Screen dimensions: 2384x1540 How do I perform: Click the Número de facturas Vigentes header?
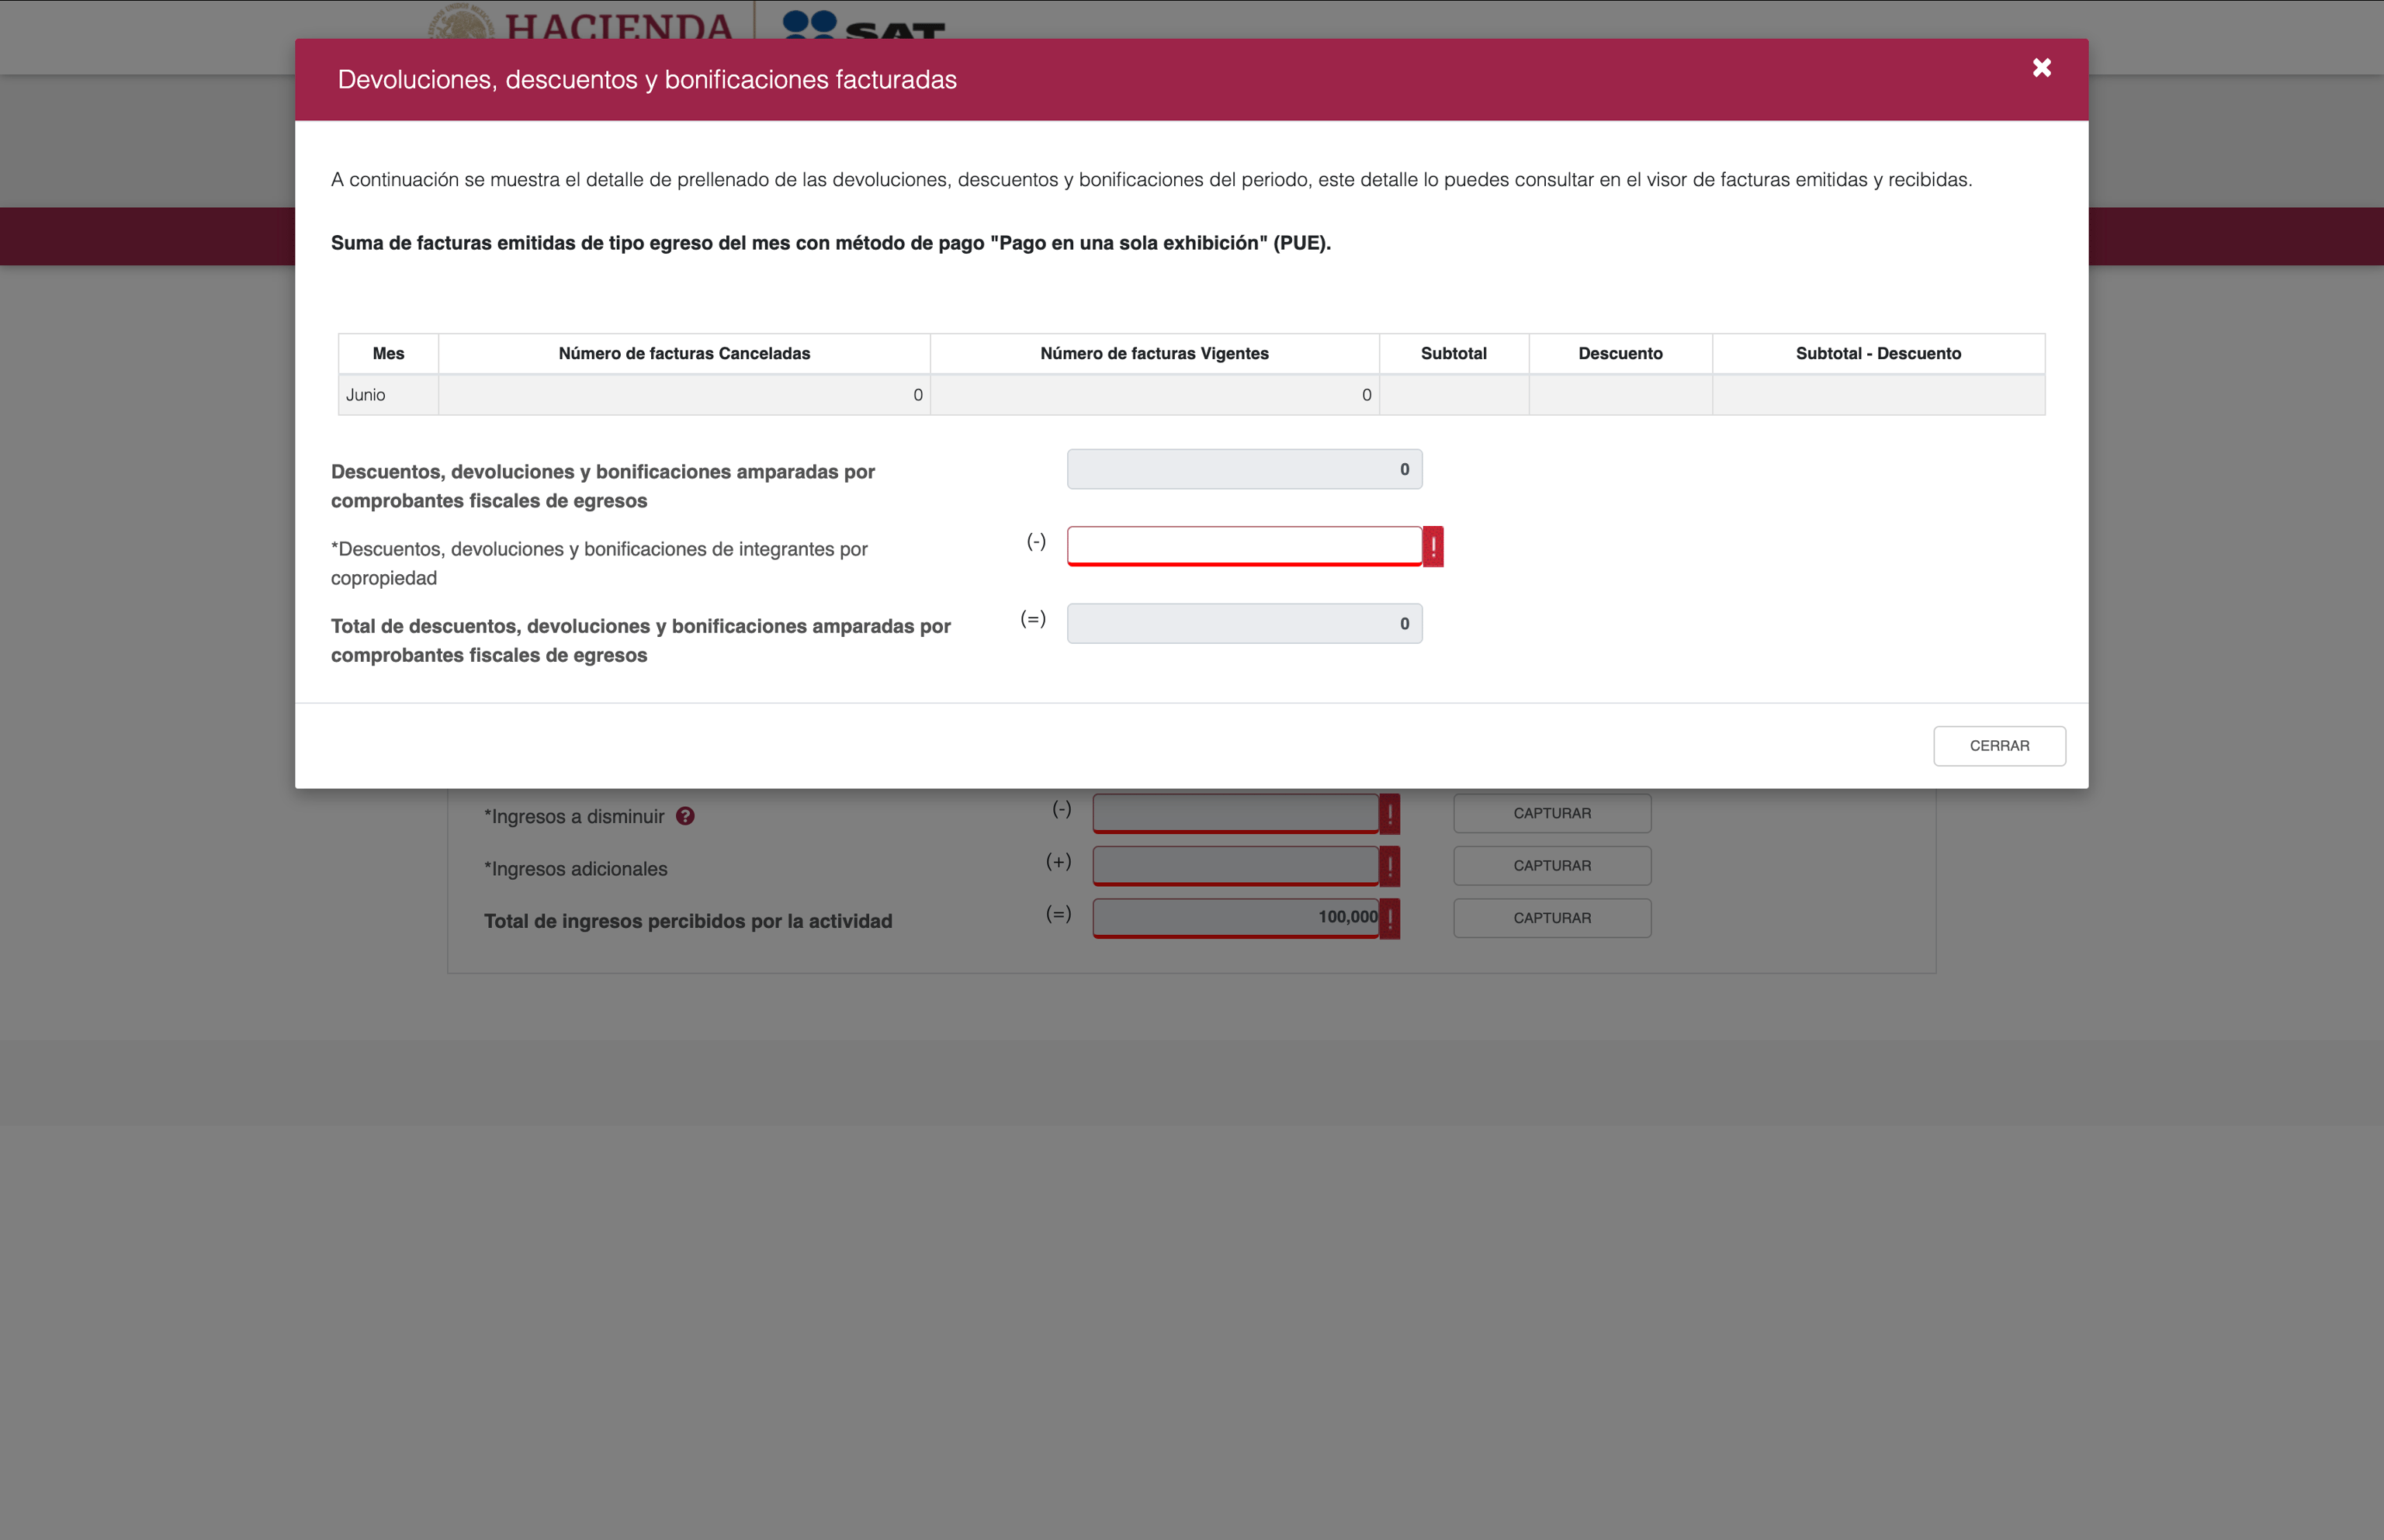click(x=1154, y=354)
